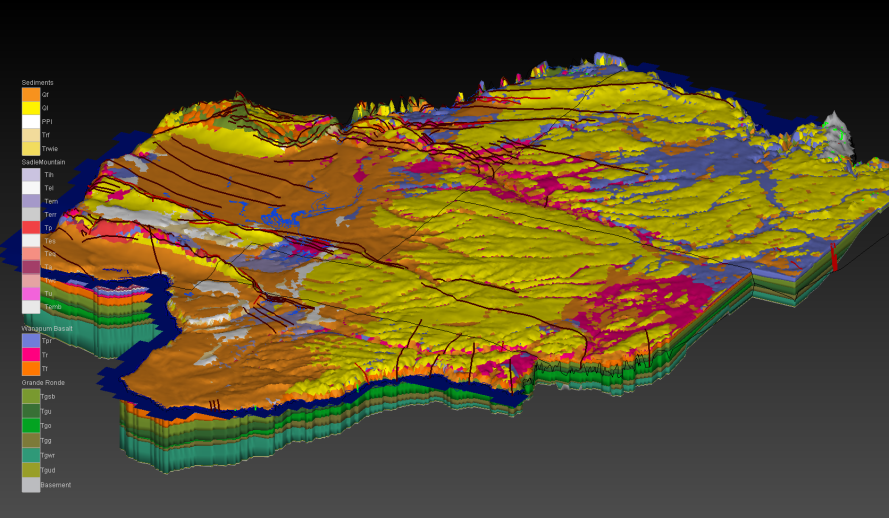Click the red Tp legend swatch

tap(31, 228)
